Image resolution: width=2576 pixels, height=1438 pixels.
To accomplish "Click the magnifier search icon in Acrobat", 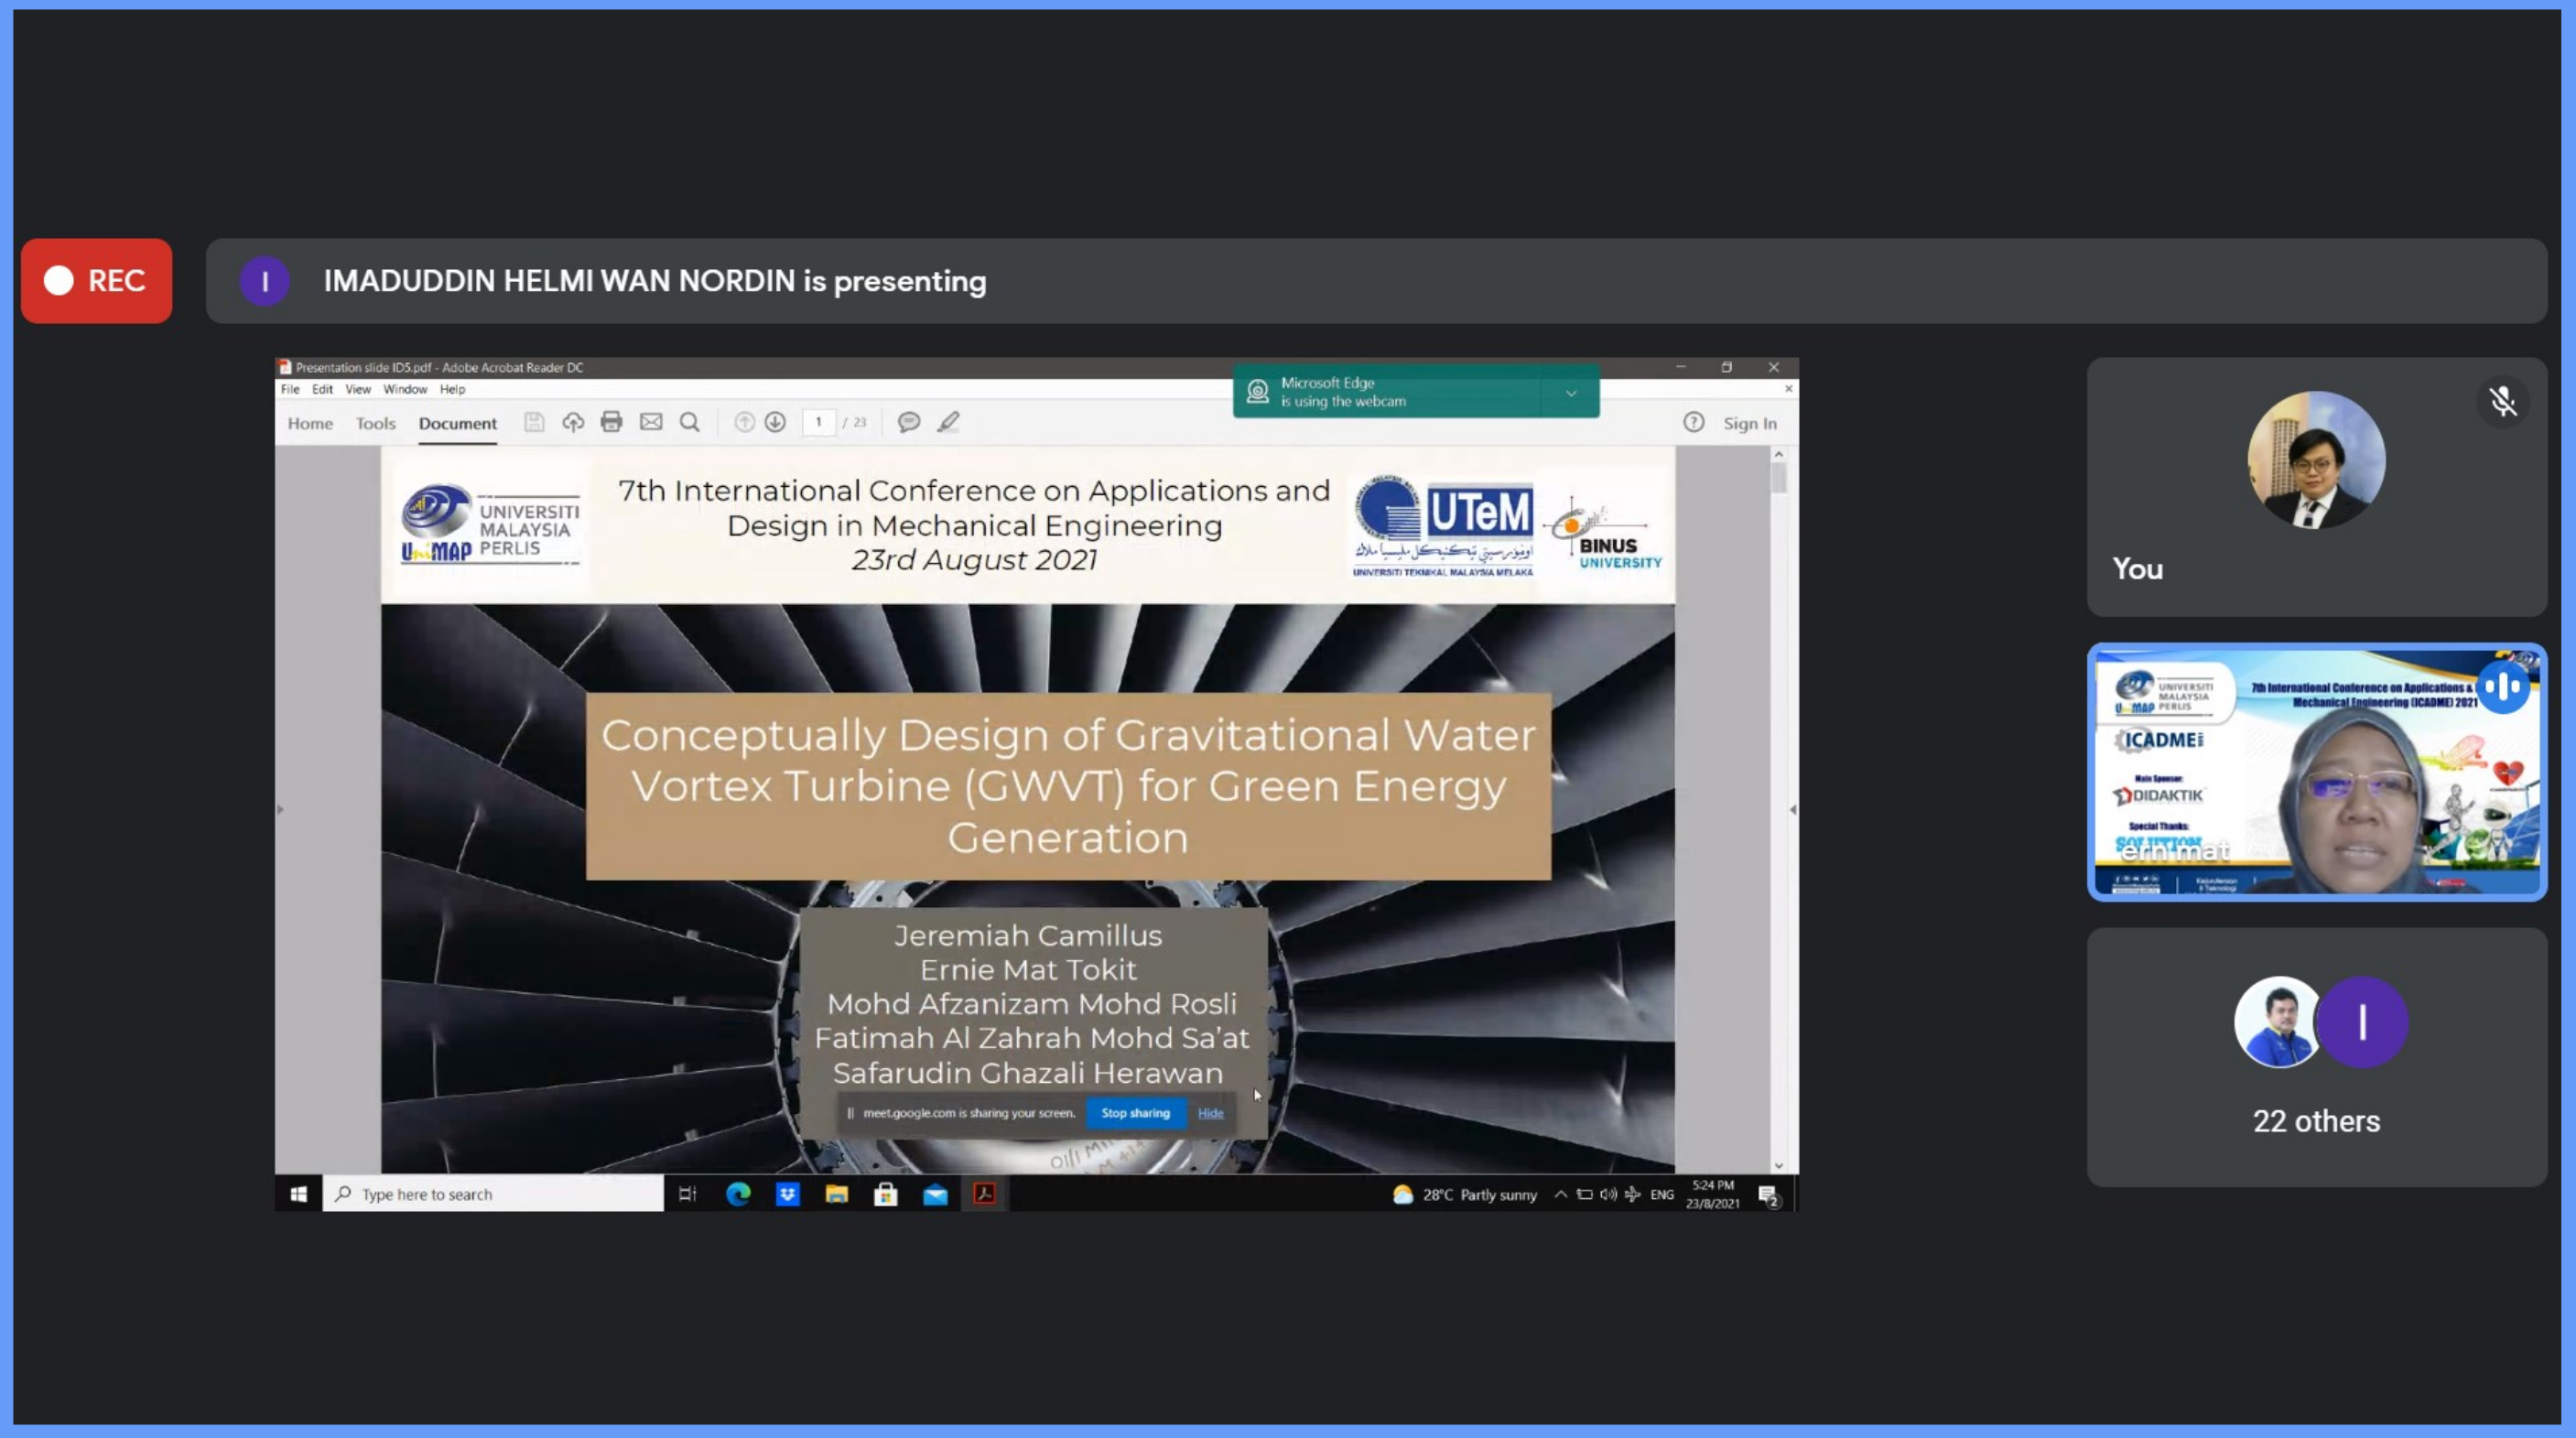I will click(690, 422).
